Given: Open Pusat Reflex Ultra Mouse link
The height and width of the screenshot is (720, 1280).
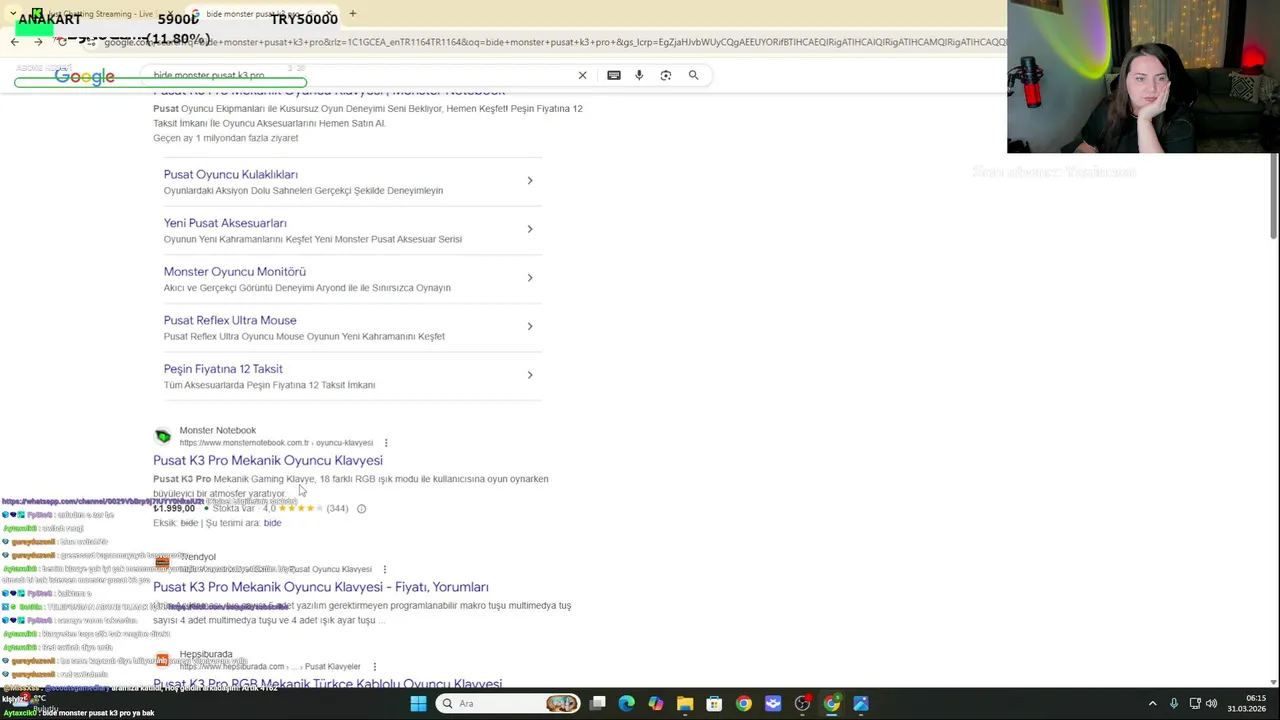Looking at the screenshot, I should click(x=230, y=320).
